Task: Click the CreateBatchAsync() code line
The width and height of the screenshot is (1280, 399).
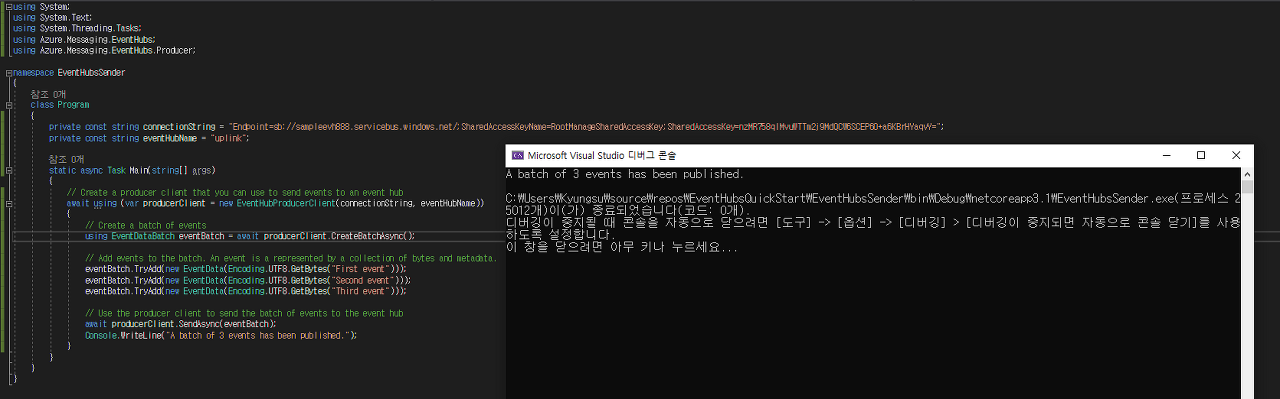Action: (x=250, y=236)
